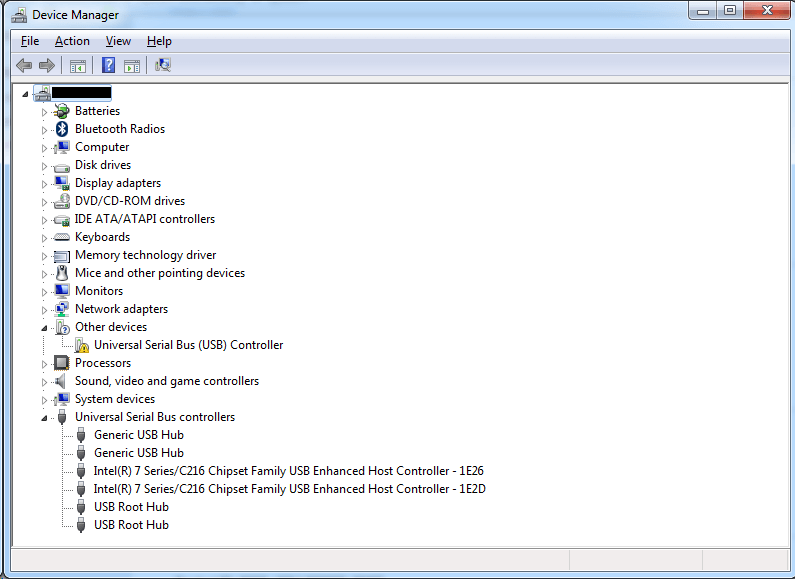The width and height of the screenshot is (795, 579).
Task: Open the View menu
Action: 118,41
